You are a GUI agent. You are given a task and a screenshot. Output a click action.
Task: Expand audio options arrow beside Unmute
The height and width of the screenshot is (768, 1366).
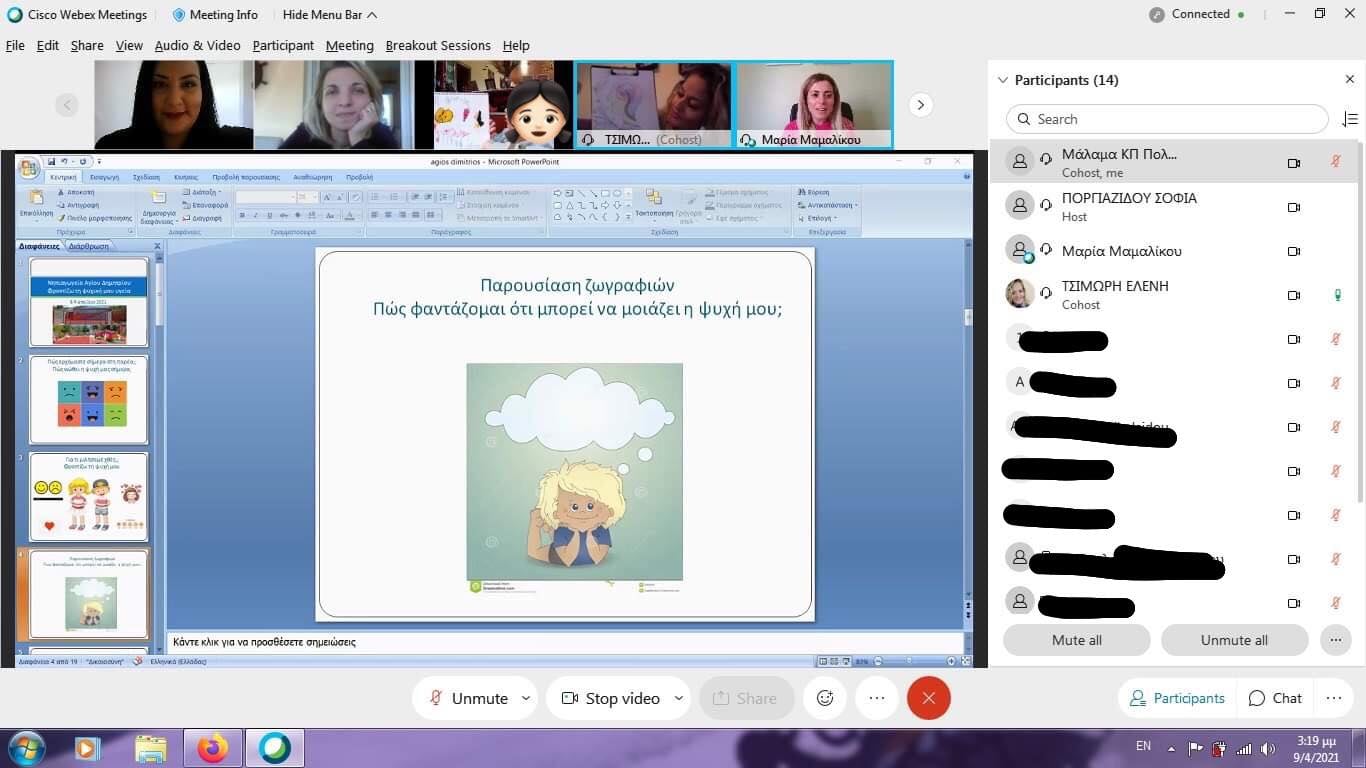point(526,698)
